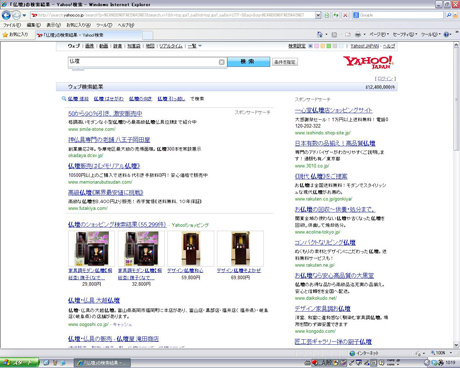Click the first quick launch icon beside スタート
This screenshot has height=368, width=460.
click(x=46, y=363)
